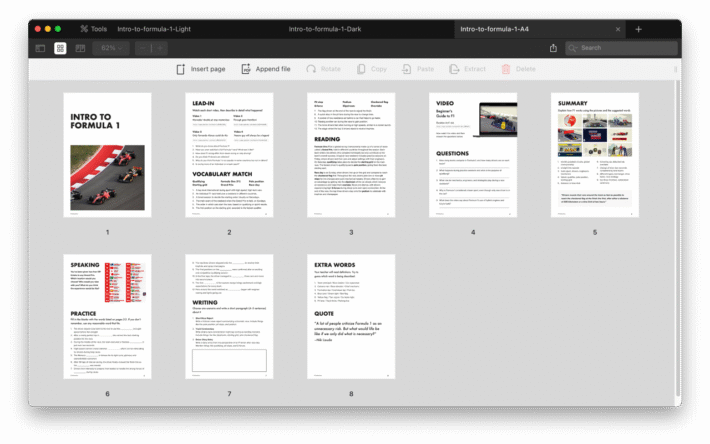Select the page thumbnails grid view
Screen dimensions: 710x444
(x=60, y=48)
